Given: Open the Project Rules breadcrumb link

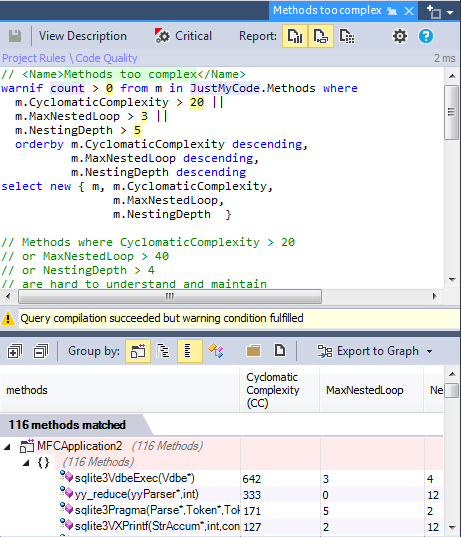Looking at the screenshot, I should 34,58.
